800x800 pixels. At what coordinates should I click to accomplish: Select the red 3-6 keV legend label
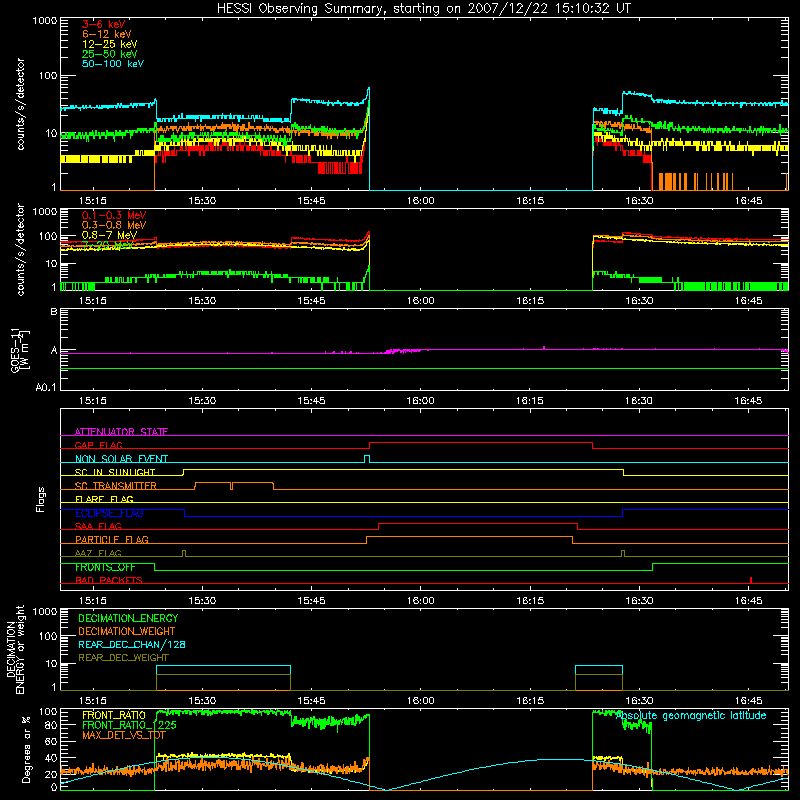click(x=104, y=24)
